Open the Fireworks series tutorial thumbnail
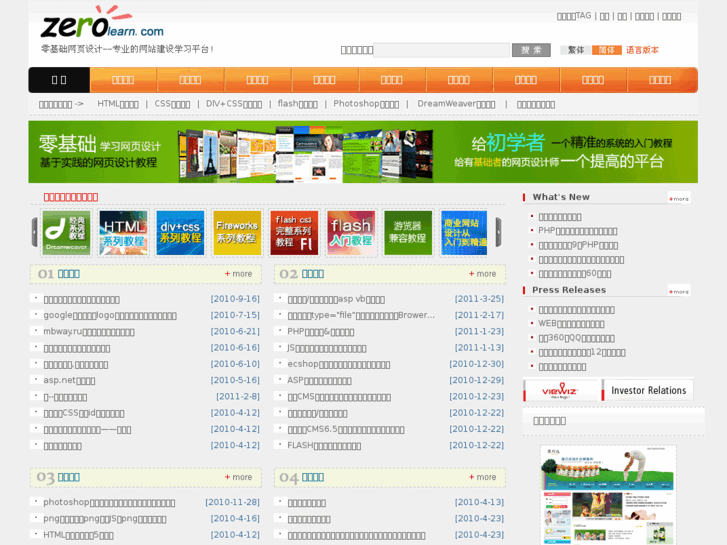 (237, 232)
